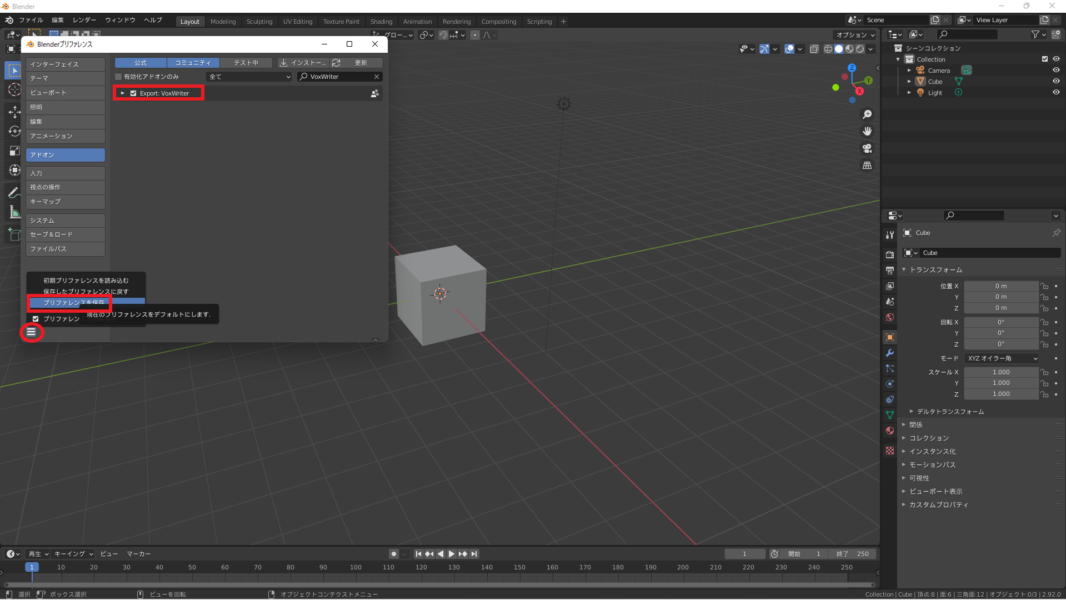Select the Measure tool
Viewport: 1066px width, 600px height.
click(x=14, y=213)
